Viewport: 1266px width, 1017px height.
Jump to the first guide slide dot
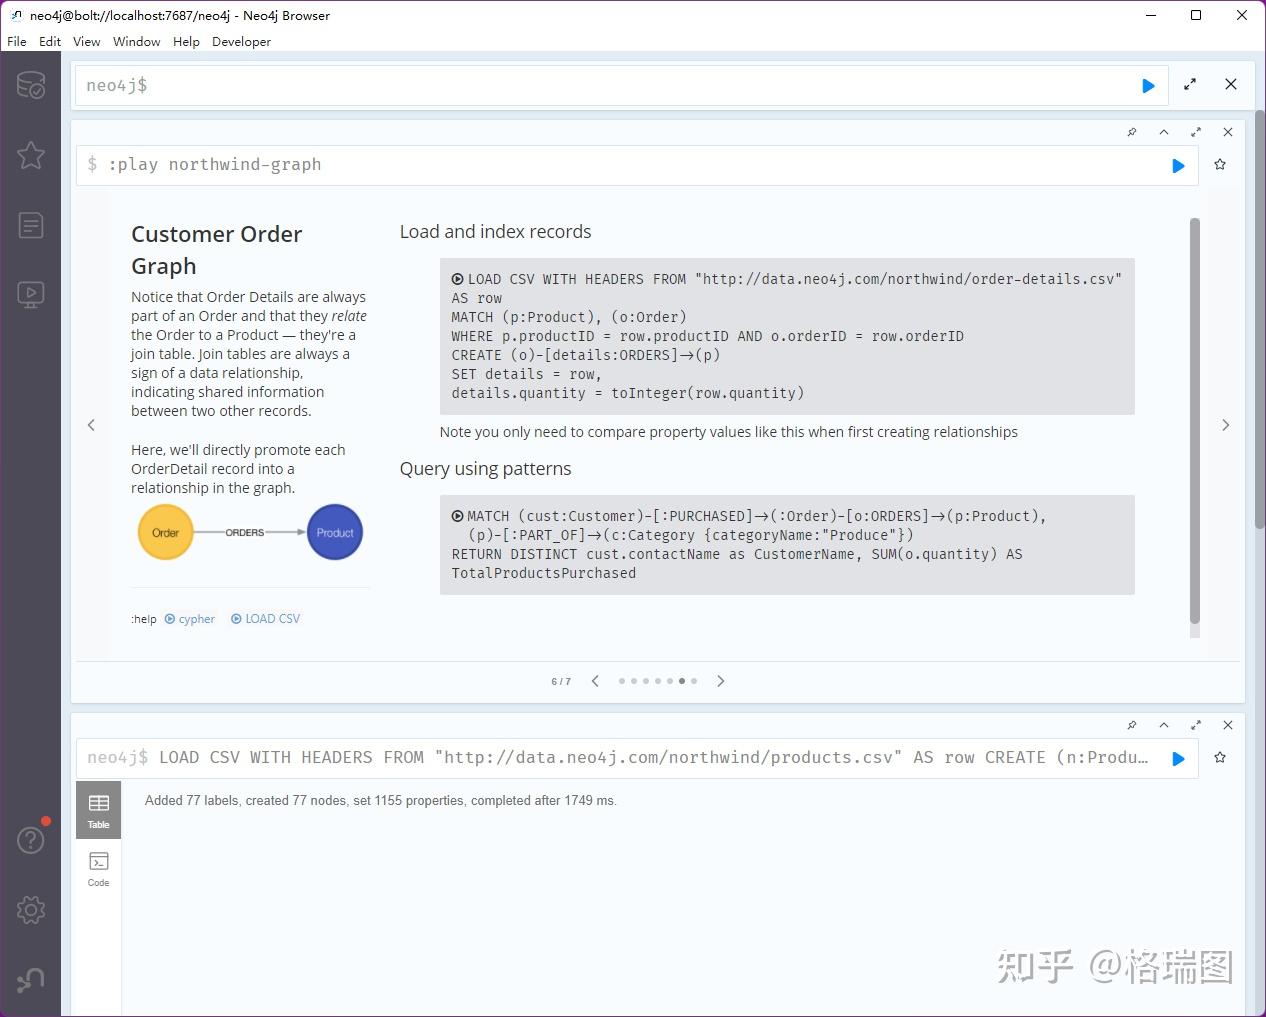coord(622,681)
